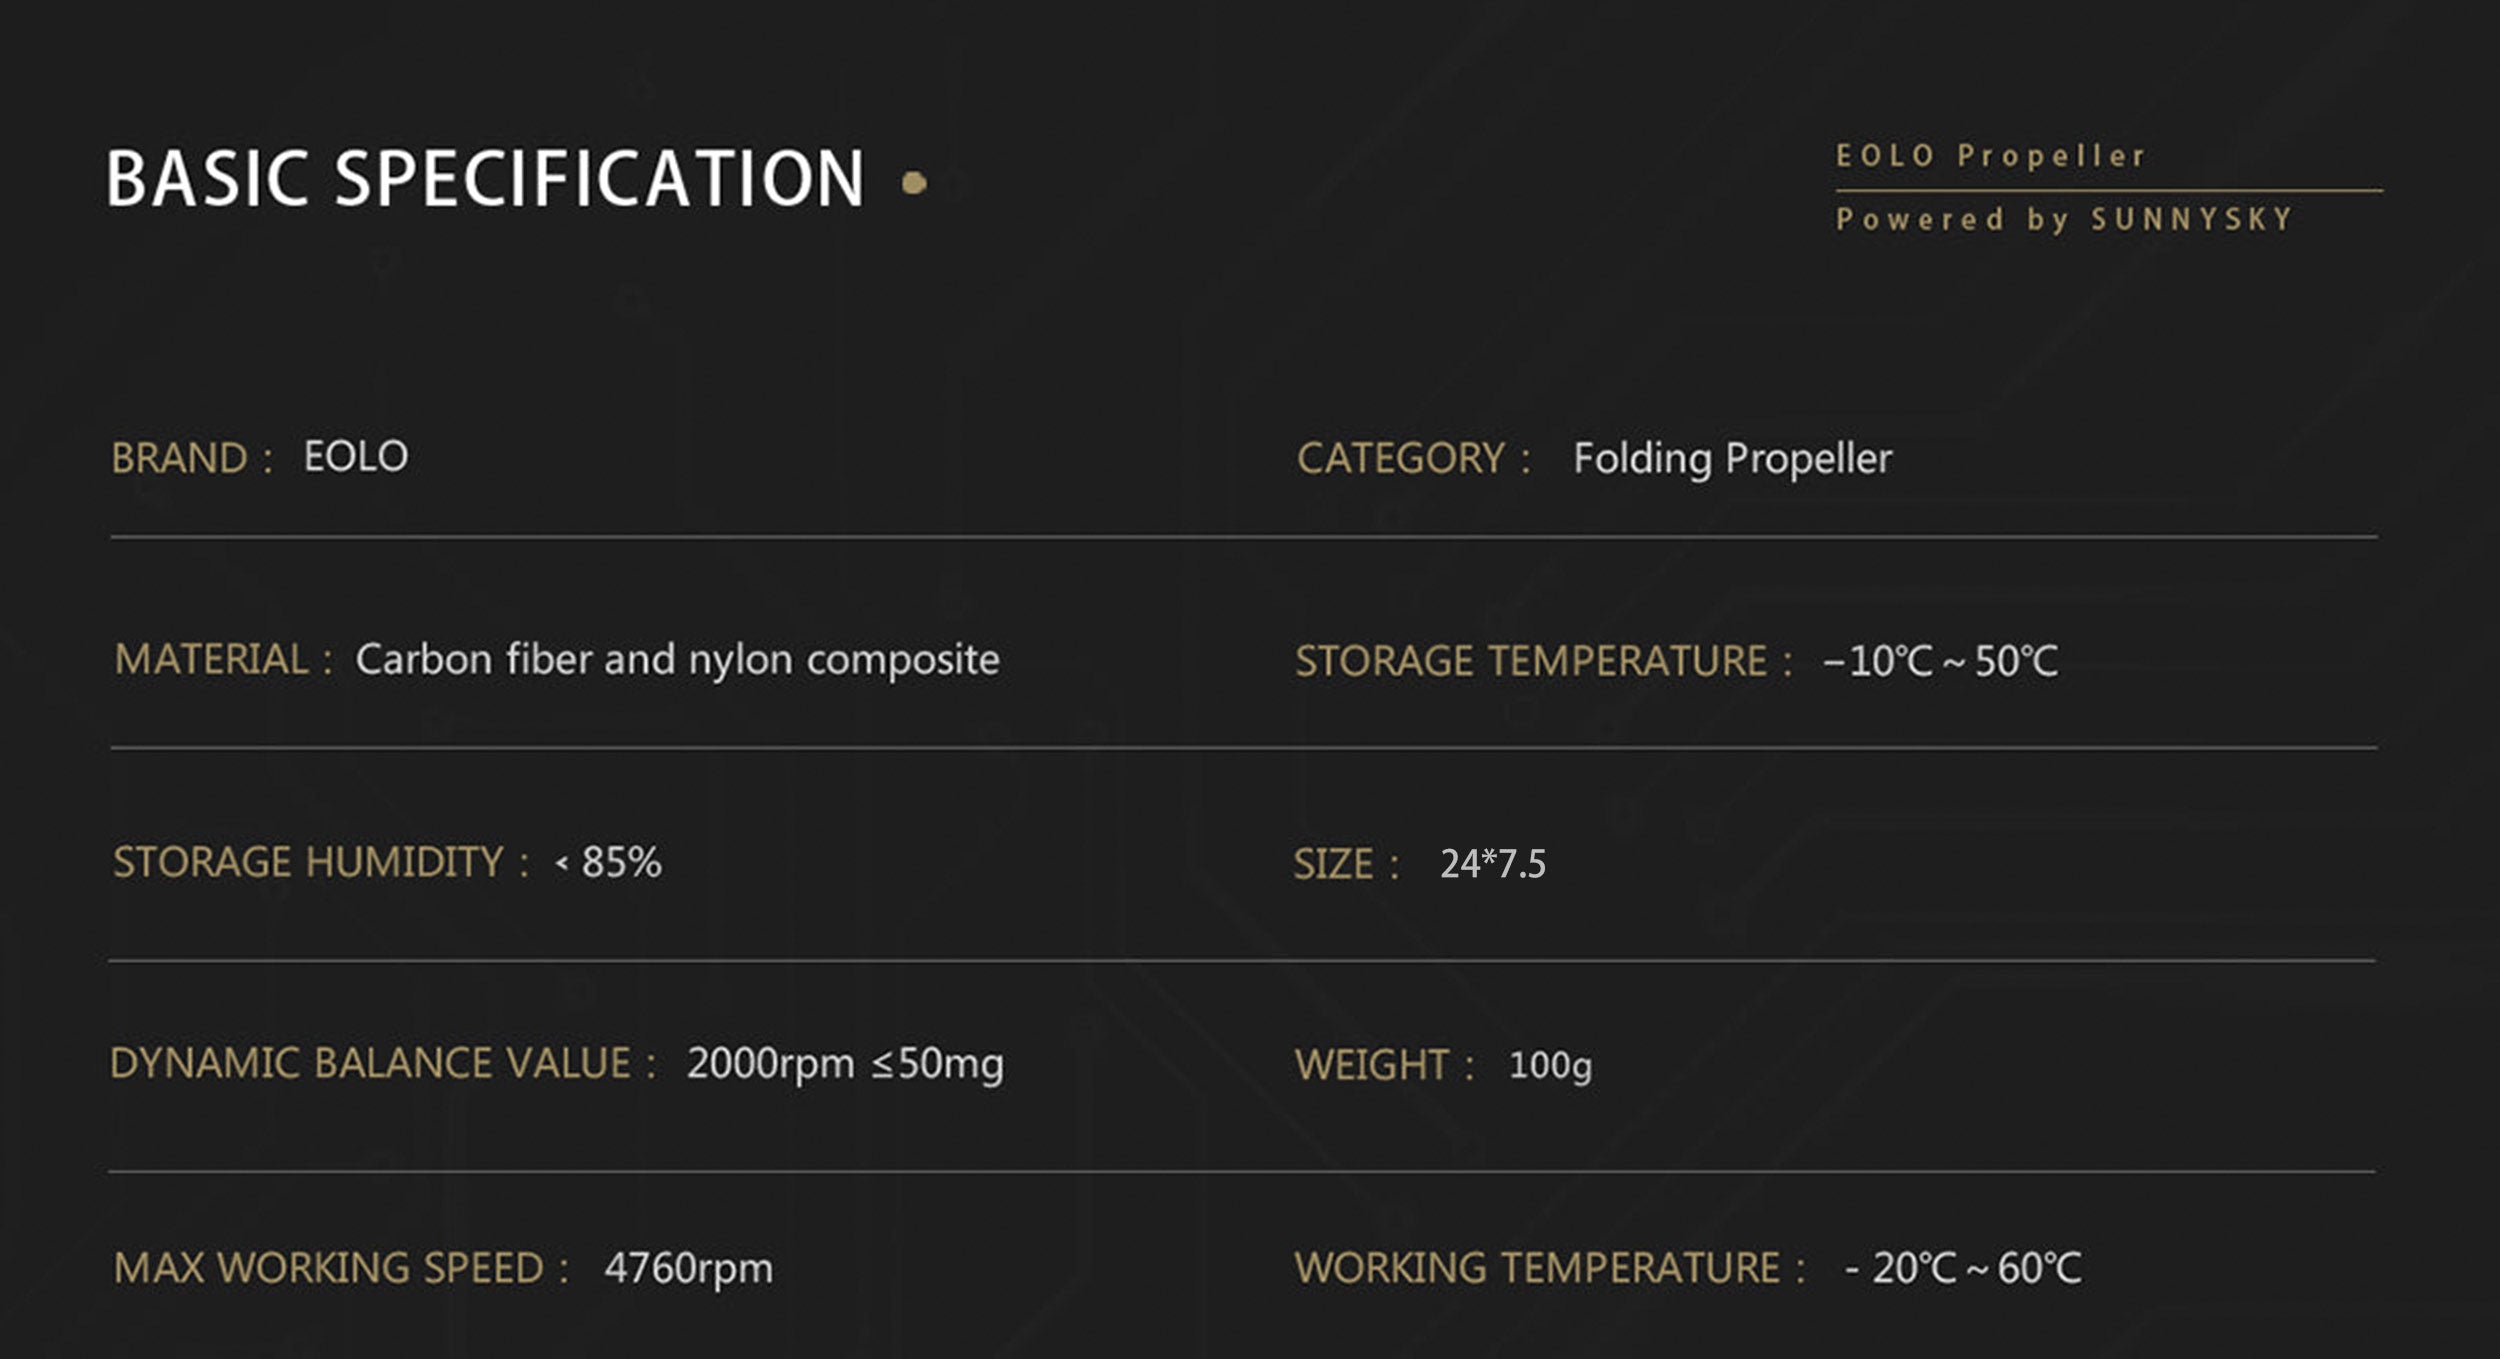
Task: Click the EOLO brand value
Action: pyautogui.click(x=356, y=457)
